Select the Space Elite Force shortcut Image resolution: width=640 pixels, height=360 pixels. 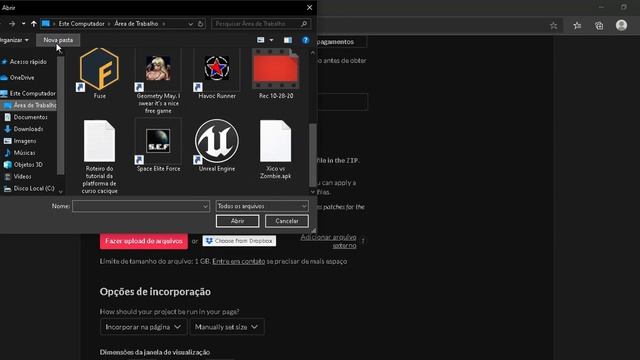[158, 141]
